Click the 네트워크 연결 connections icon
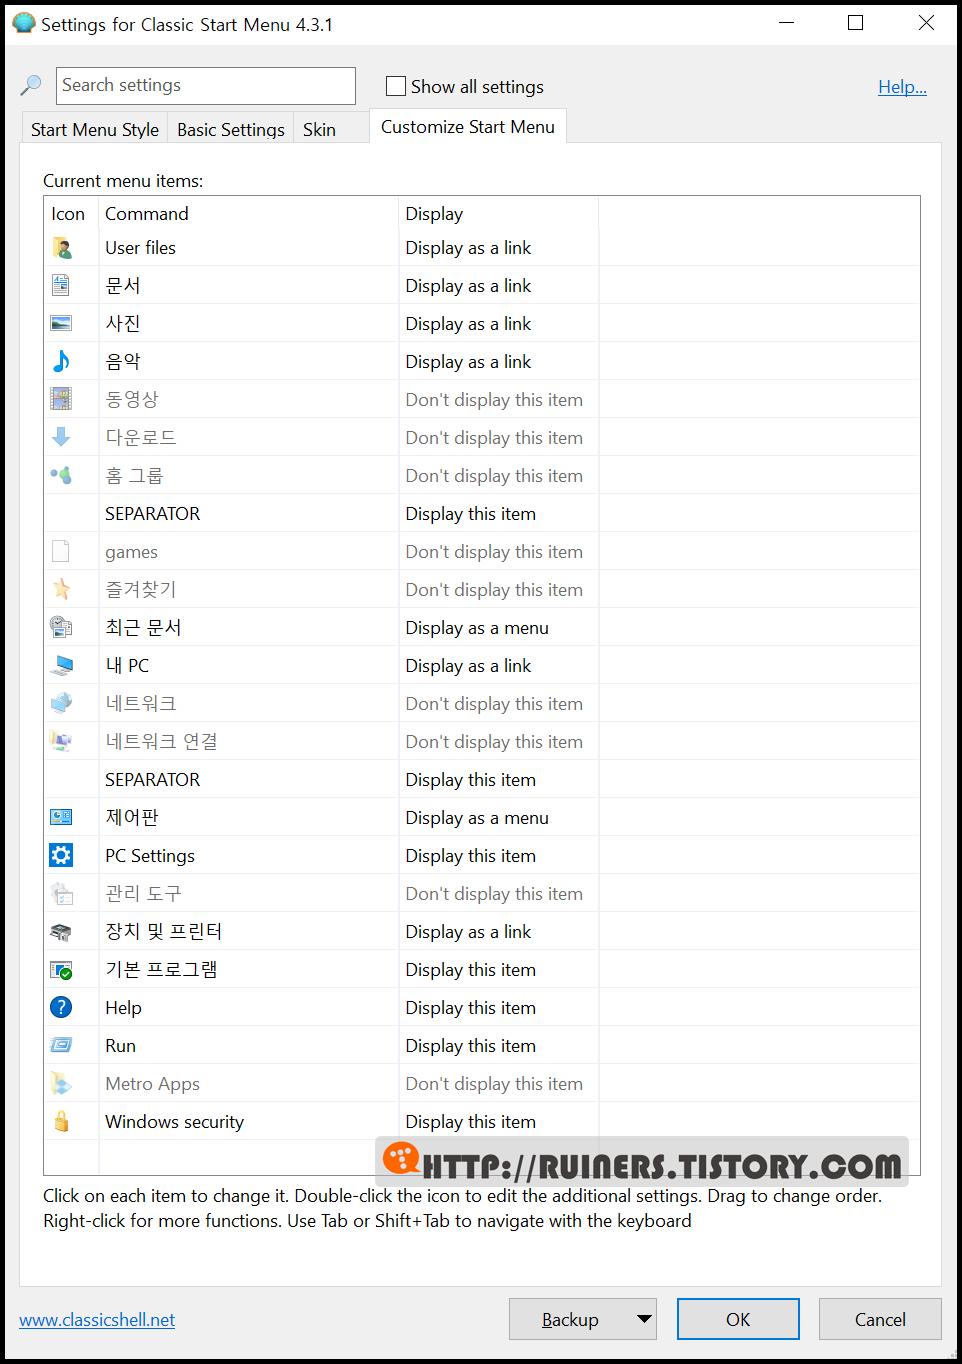The image size is (962, 1364). click(x=61, y=741)
